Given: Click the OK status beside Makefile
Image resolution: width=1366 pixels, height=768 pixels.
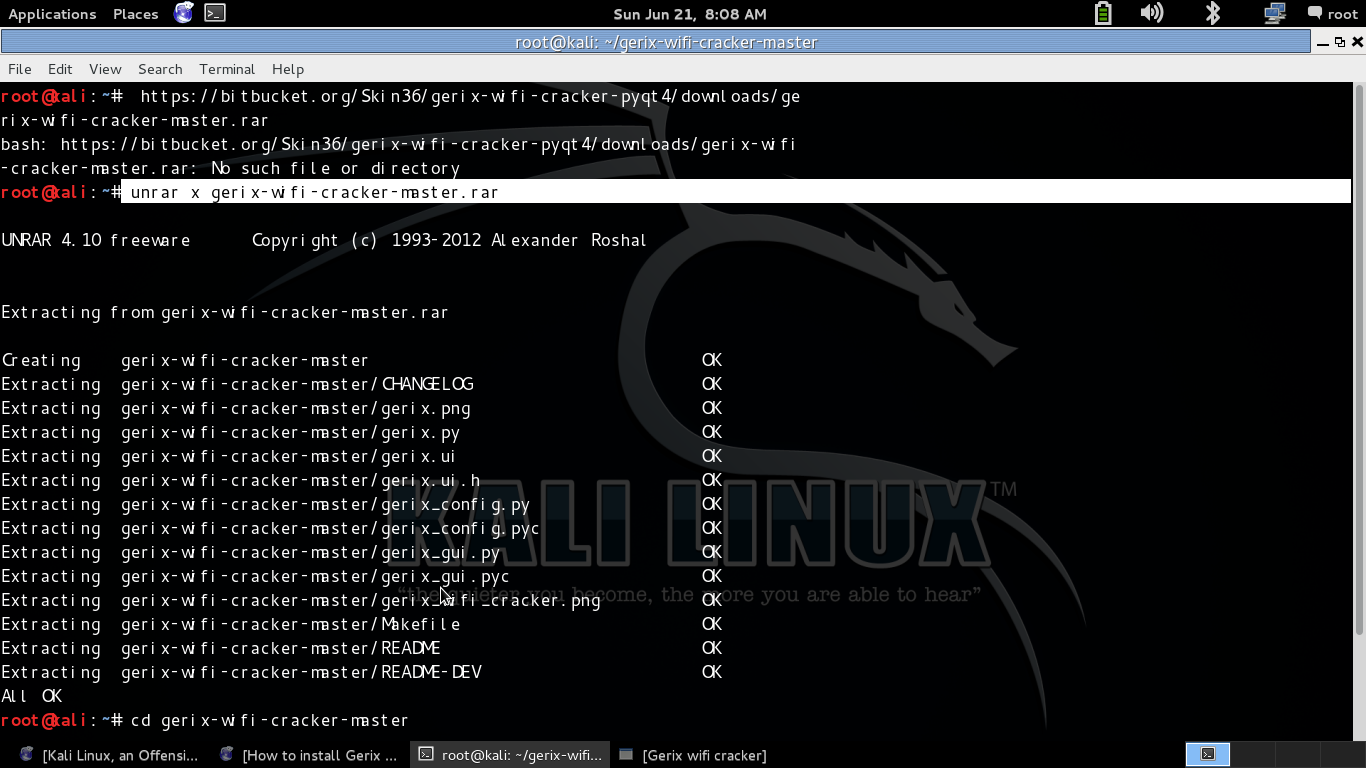Looking at the screenshot, I should 712,624.
